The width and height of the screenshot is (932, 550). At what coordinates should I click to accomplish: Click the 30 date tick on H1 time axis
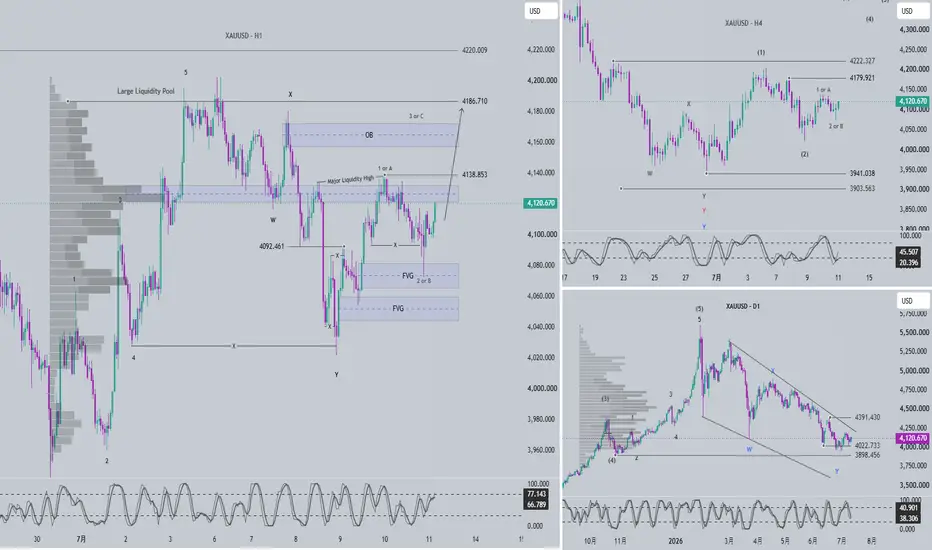pyautogui.click(x=37, y=539)
